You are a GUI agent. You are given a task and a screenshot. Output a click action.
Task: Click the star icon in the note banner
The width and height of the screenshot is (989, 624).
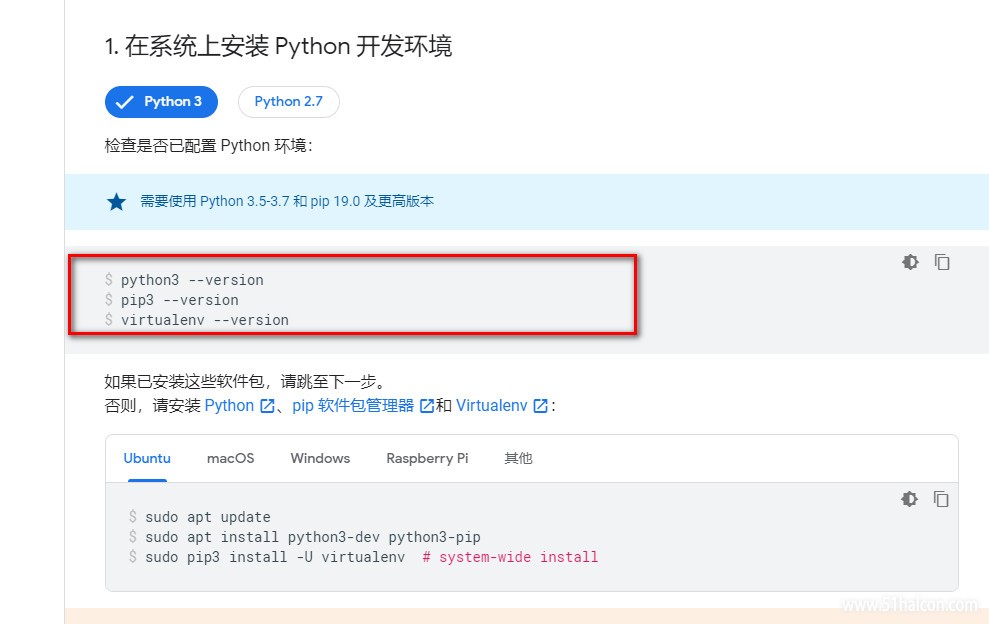click(x=117, y=202)
